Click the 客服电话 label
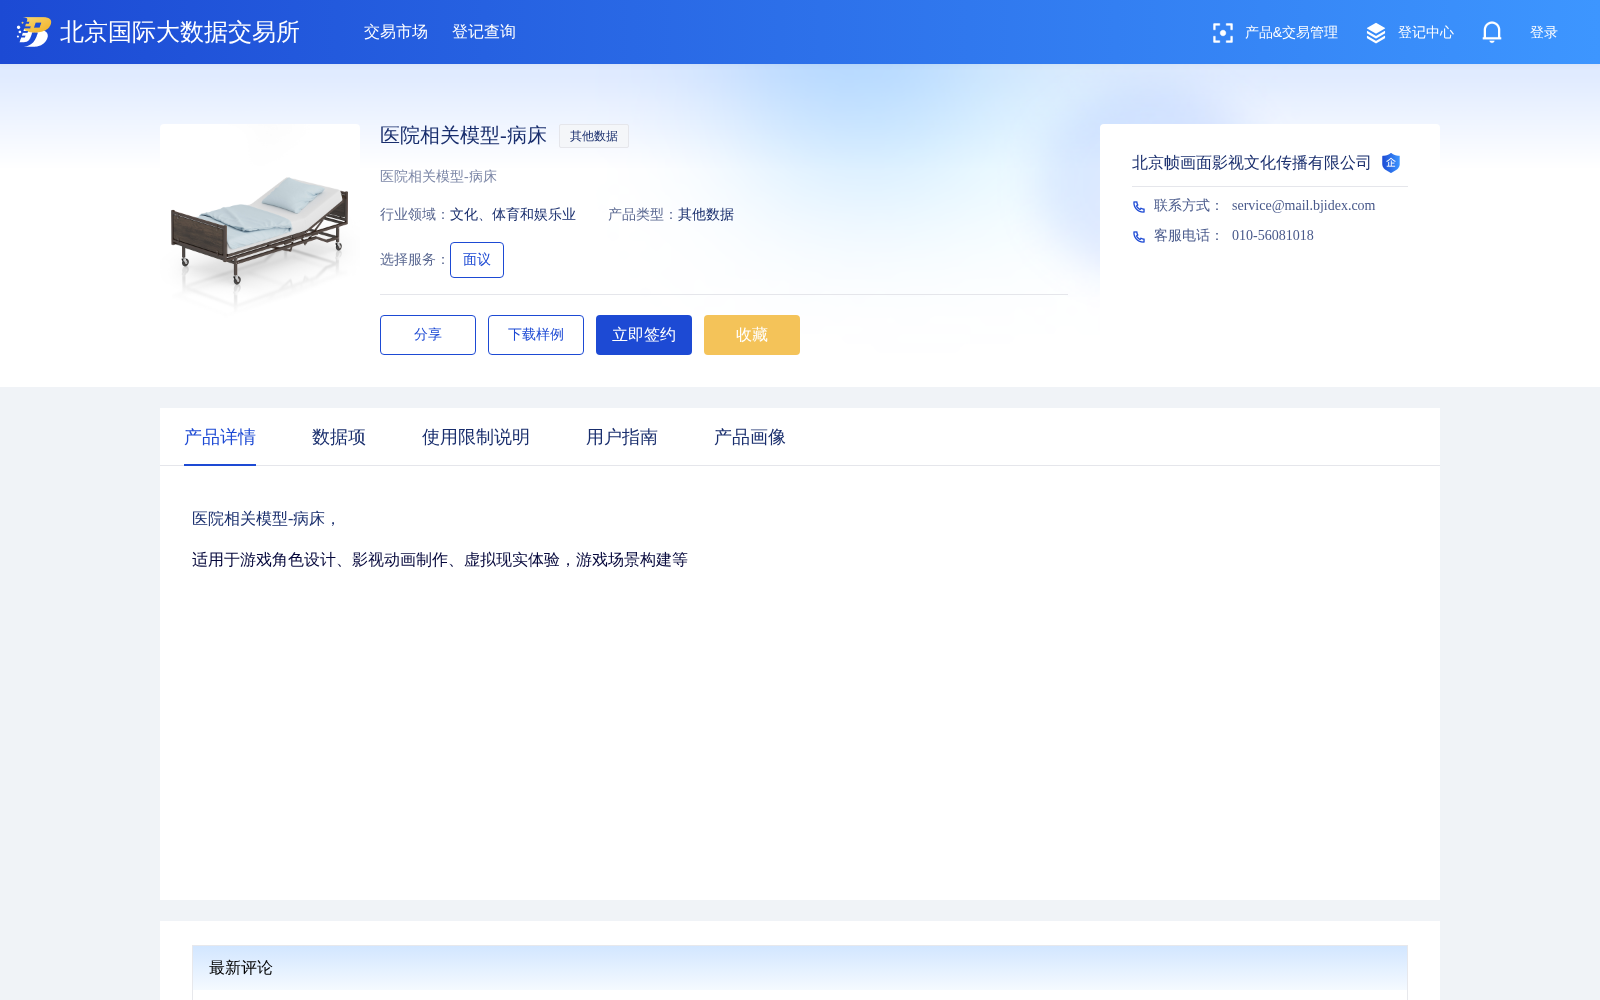The image size is (1600, 1000). tap(1188, 236)
